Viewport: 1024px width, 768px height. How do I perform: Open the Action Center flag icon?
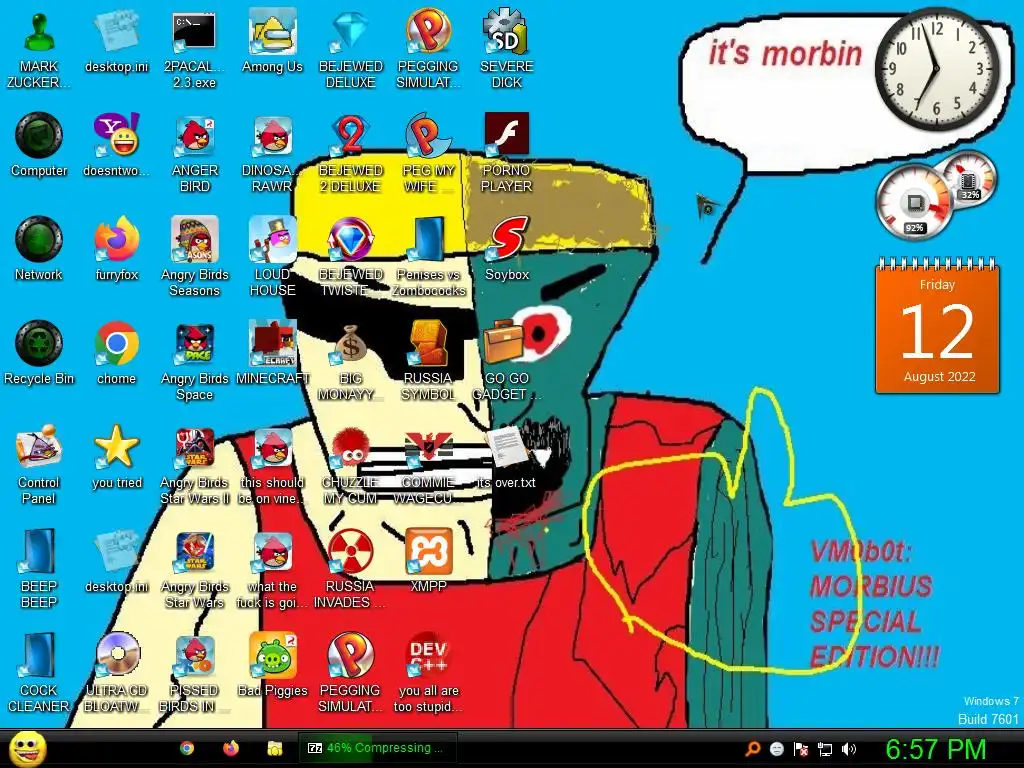[801, 749]
